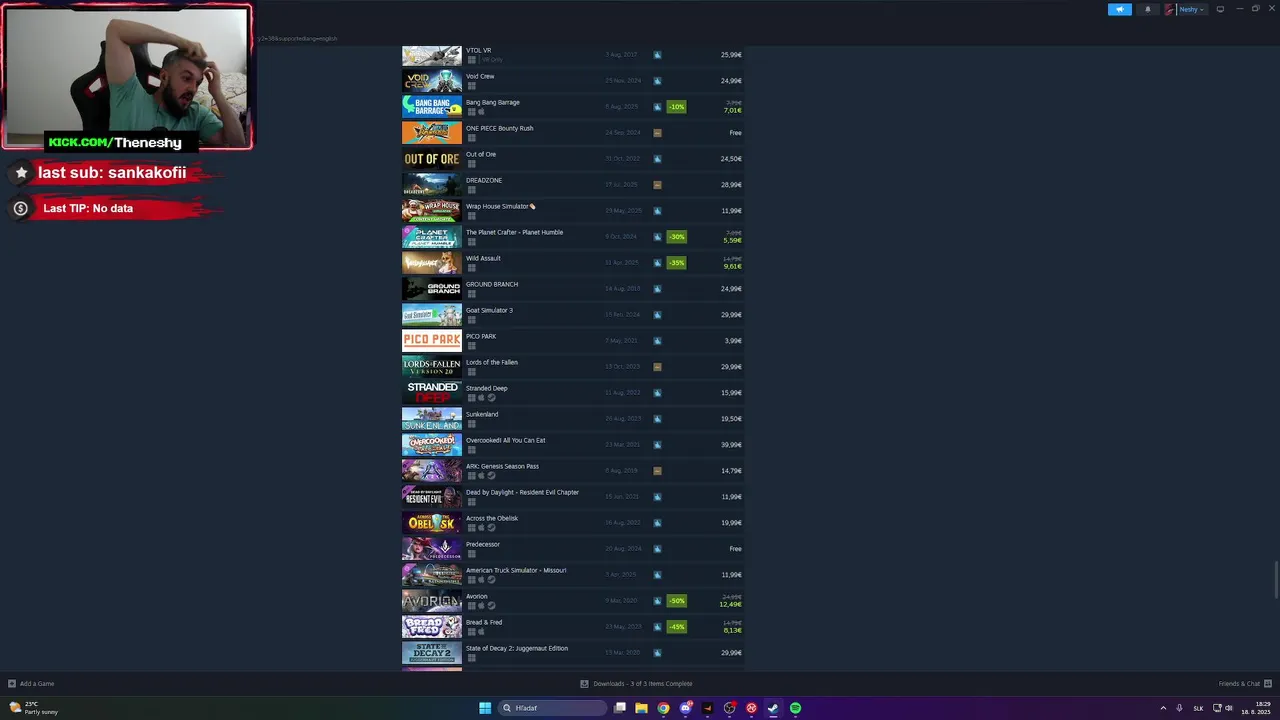Image resolution: width=1280 pixels, height=720 pixels.
Task: Click the macOS icon under Across the Obelisk
Action: click(481, 528)
